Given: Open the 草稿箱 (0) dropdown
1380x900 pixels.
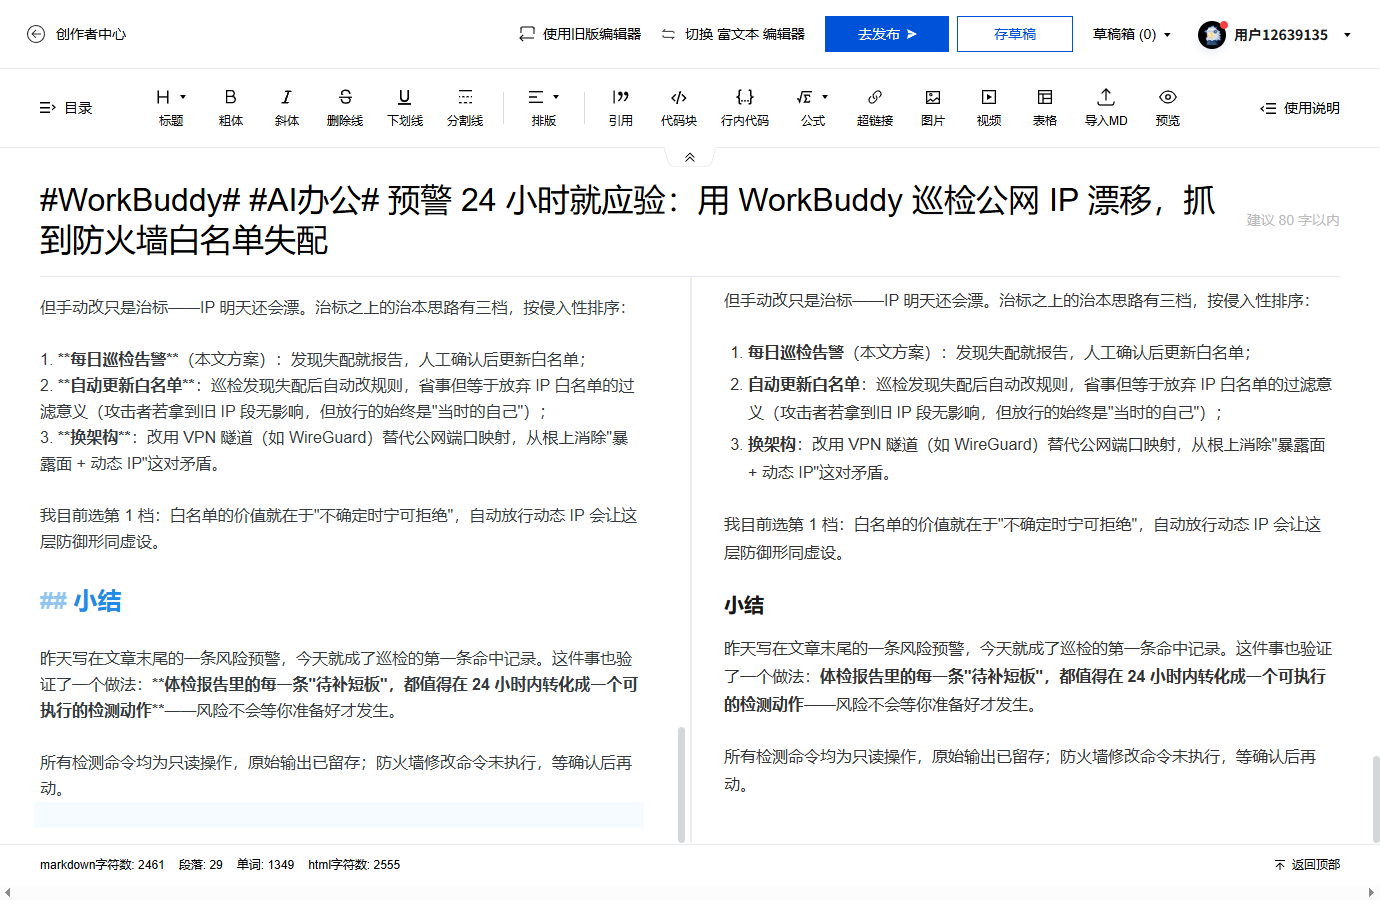Looking at the screenshot, I should pyautogui.click(x=1131, y=34).
